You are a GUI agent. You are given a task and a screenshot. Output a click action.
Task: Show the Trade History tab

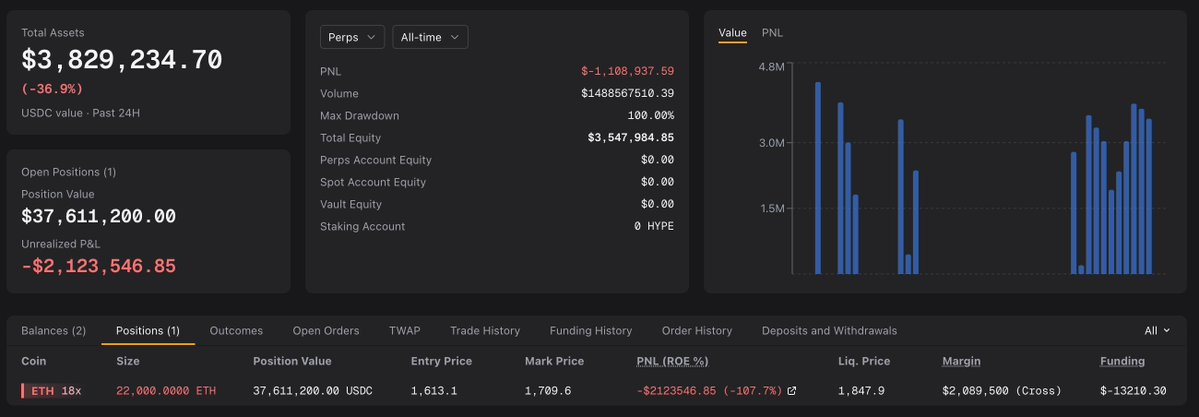(x=485, y=331)
